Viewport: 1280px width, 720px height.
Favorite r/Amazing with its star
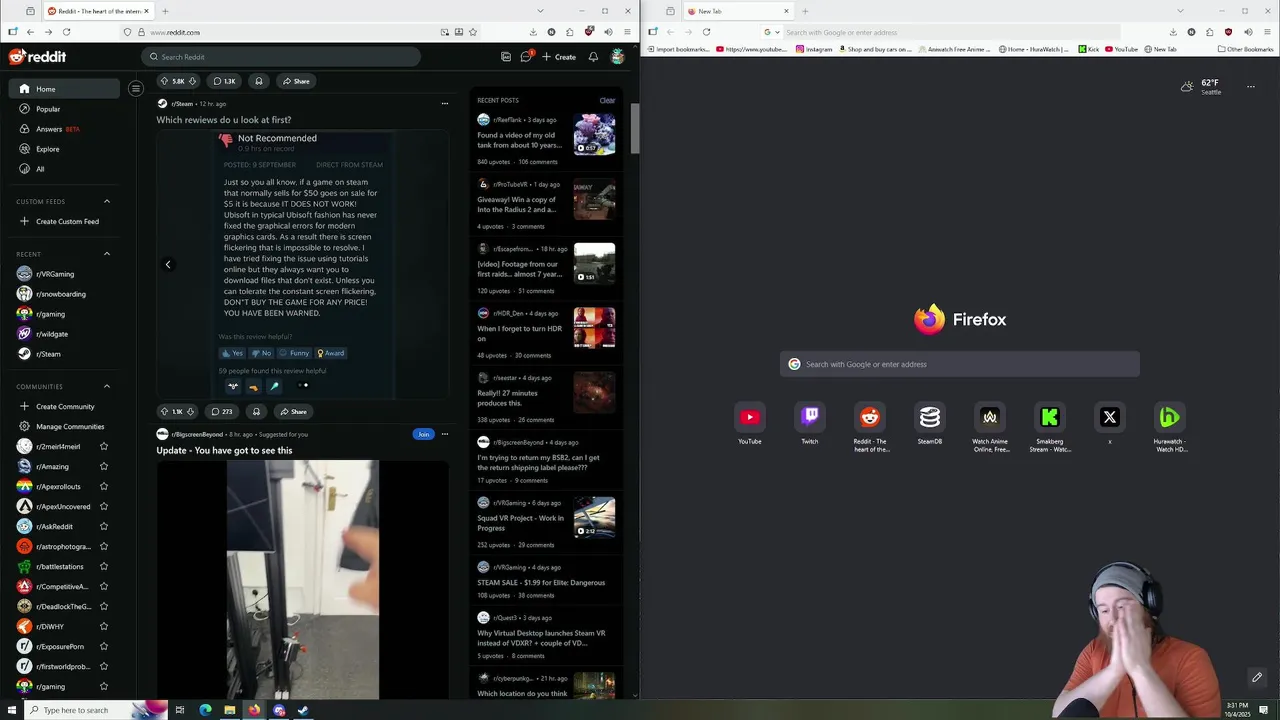(x=104, y=466)
